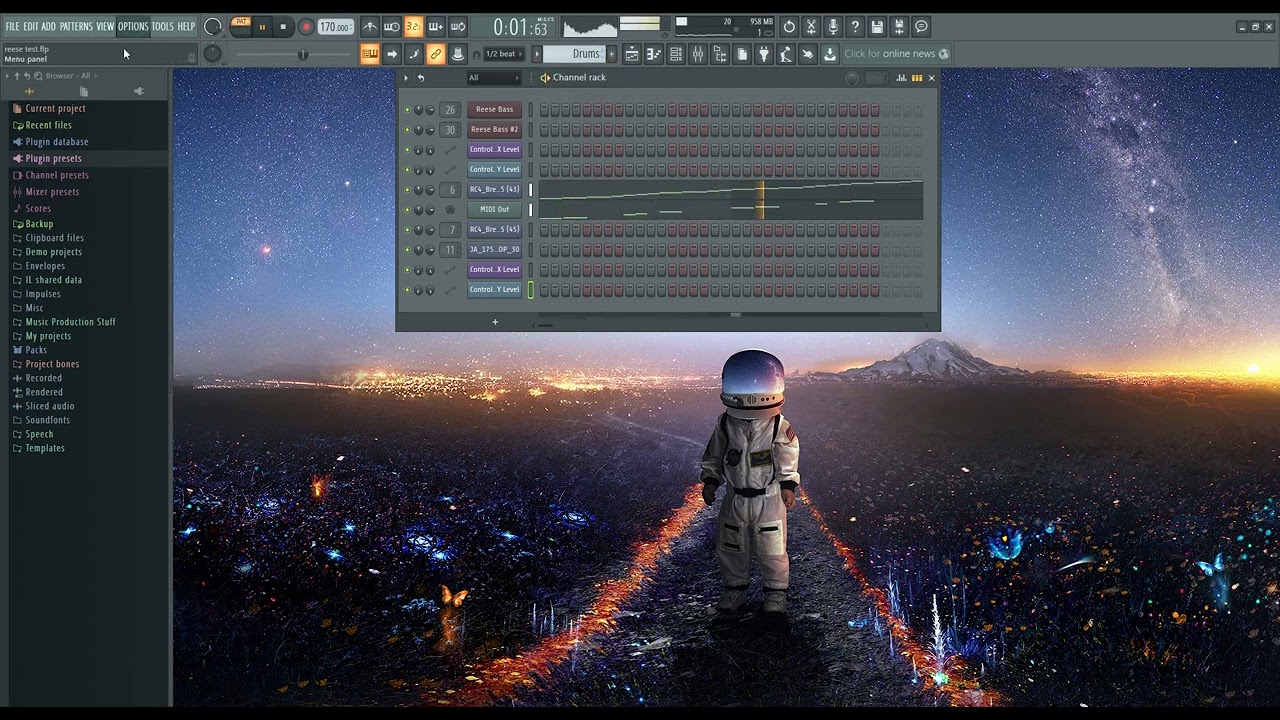Click the step editing mode icon
Image resolution: width=1280 pixels, height=720 pixels.
414,54
